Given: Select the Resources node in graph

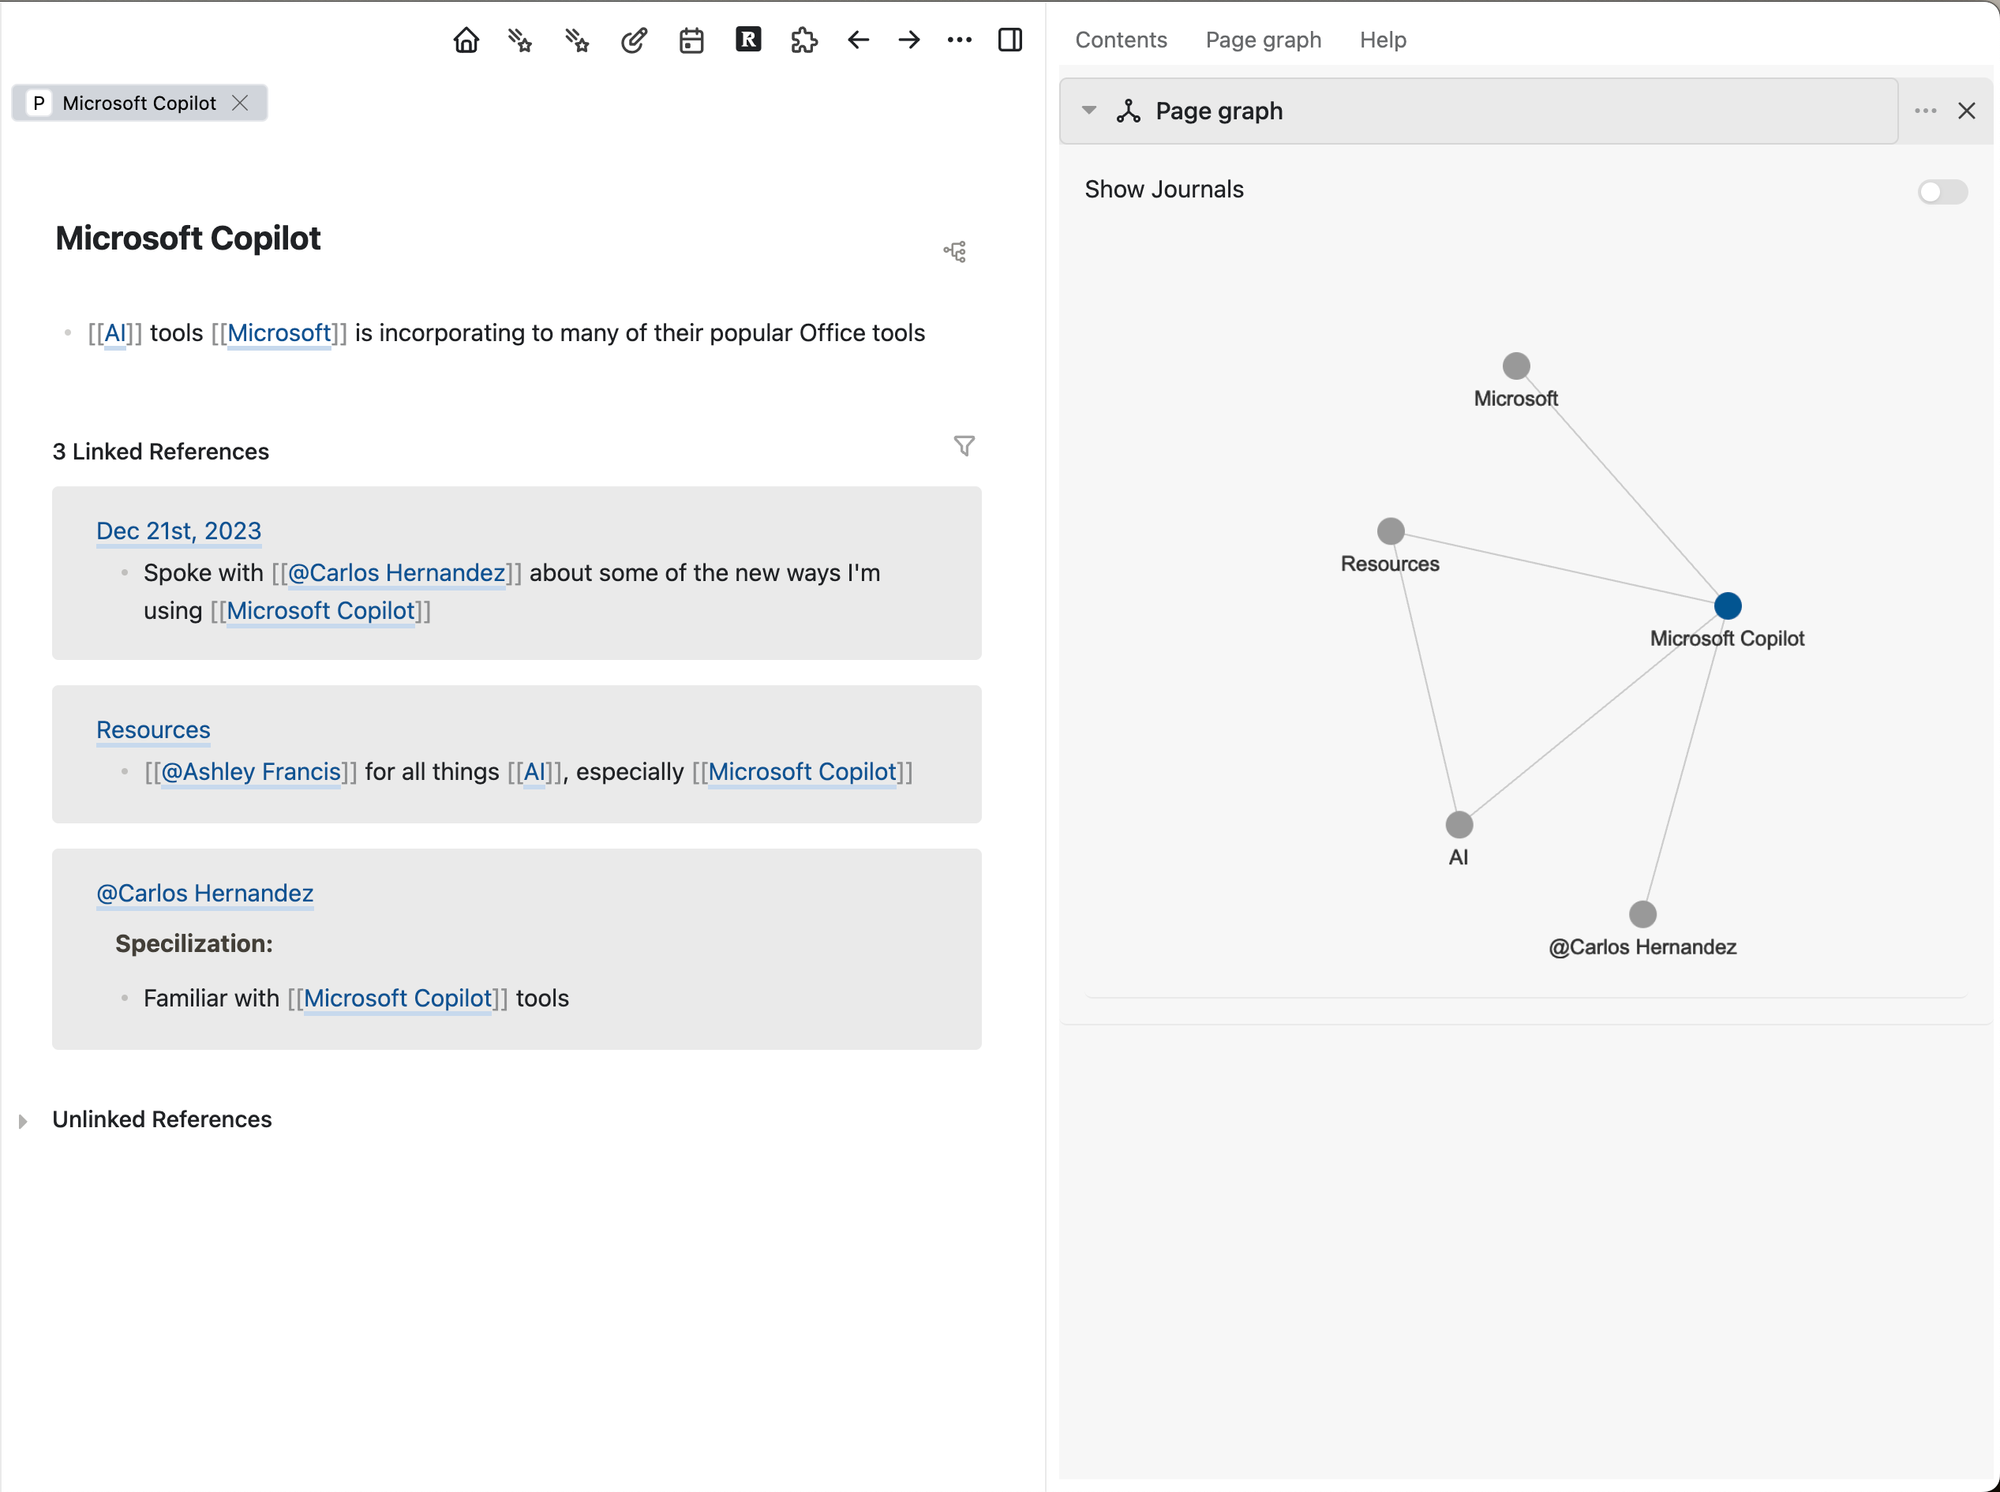Looking at the screenshot, I should click(1390, 531).
